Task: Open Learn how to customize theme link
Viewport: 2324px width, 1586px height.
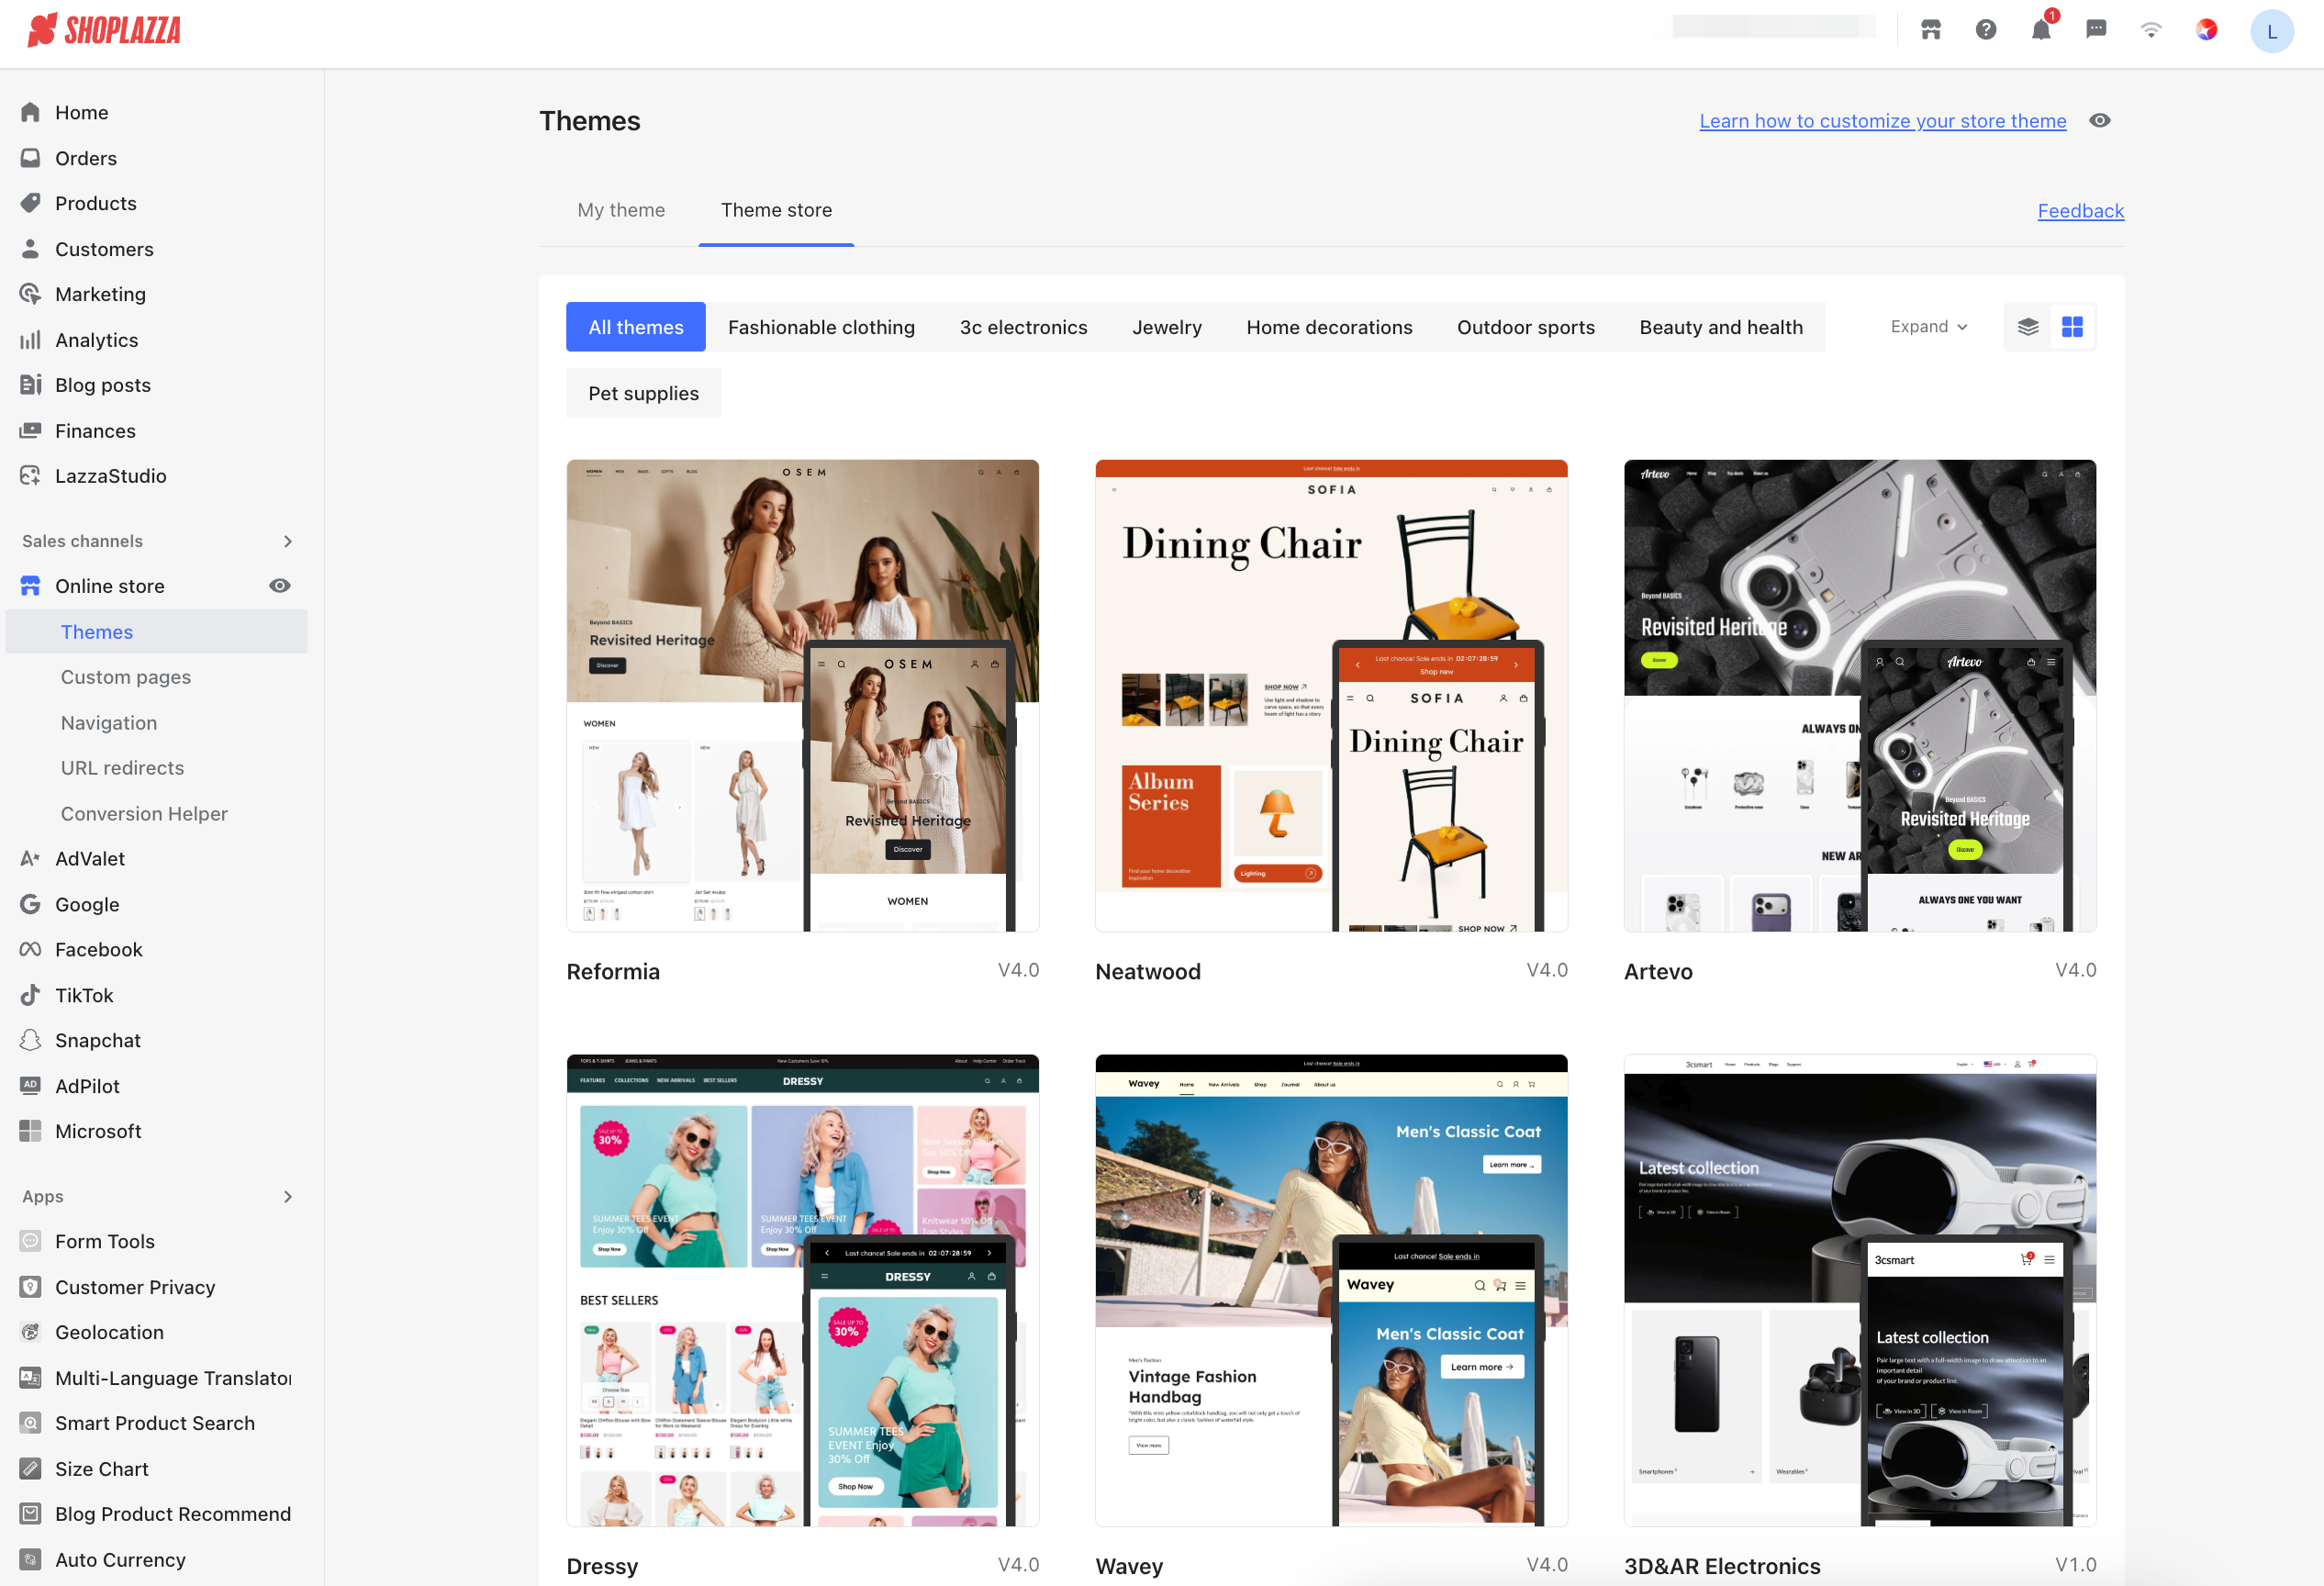Action: pos(1883,121)
